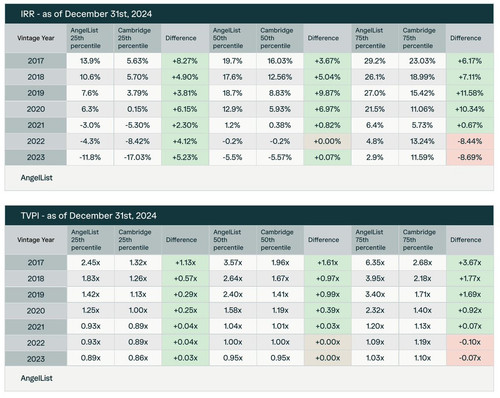Select the Vintage Year header in TVPI table
This screenshot has width=500, height=398.
click(36, 240)
